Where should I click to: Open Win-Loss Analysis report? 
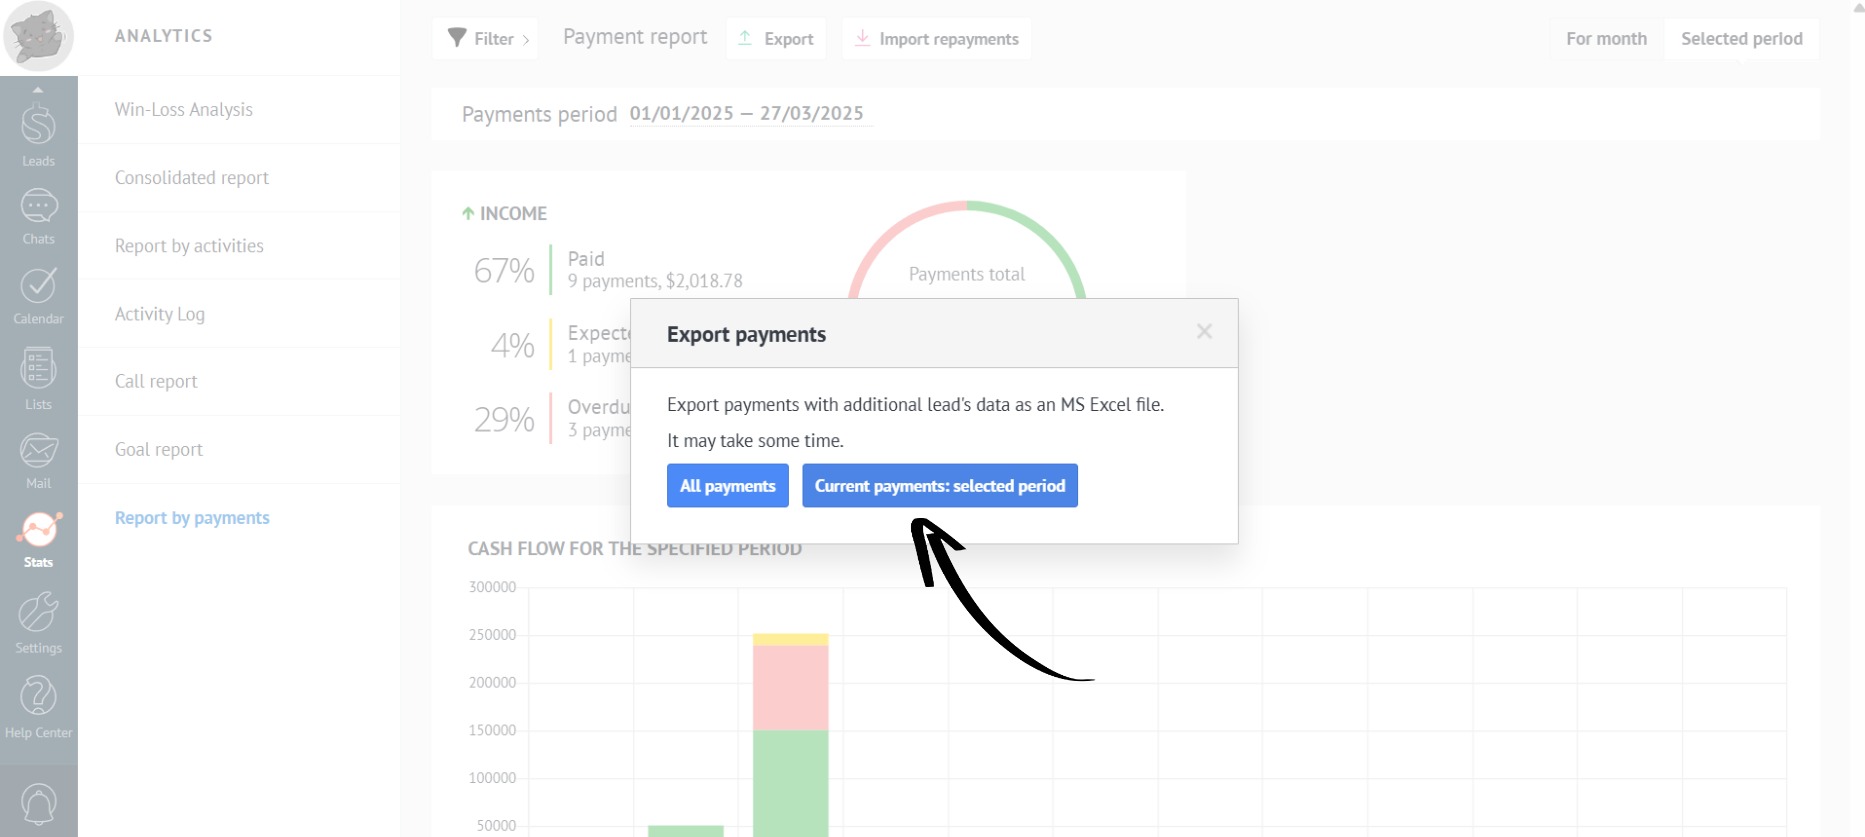click(184, 110)
